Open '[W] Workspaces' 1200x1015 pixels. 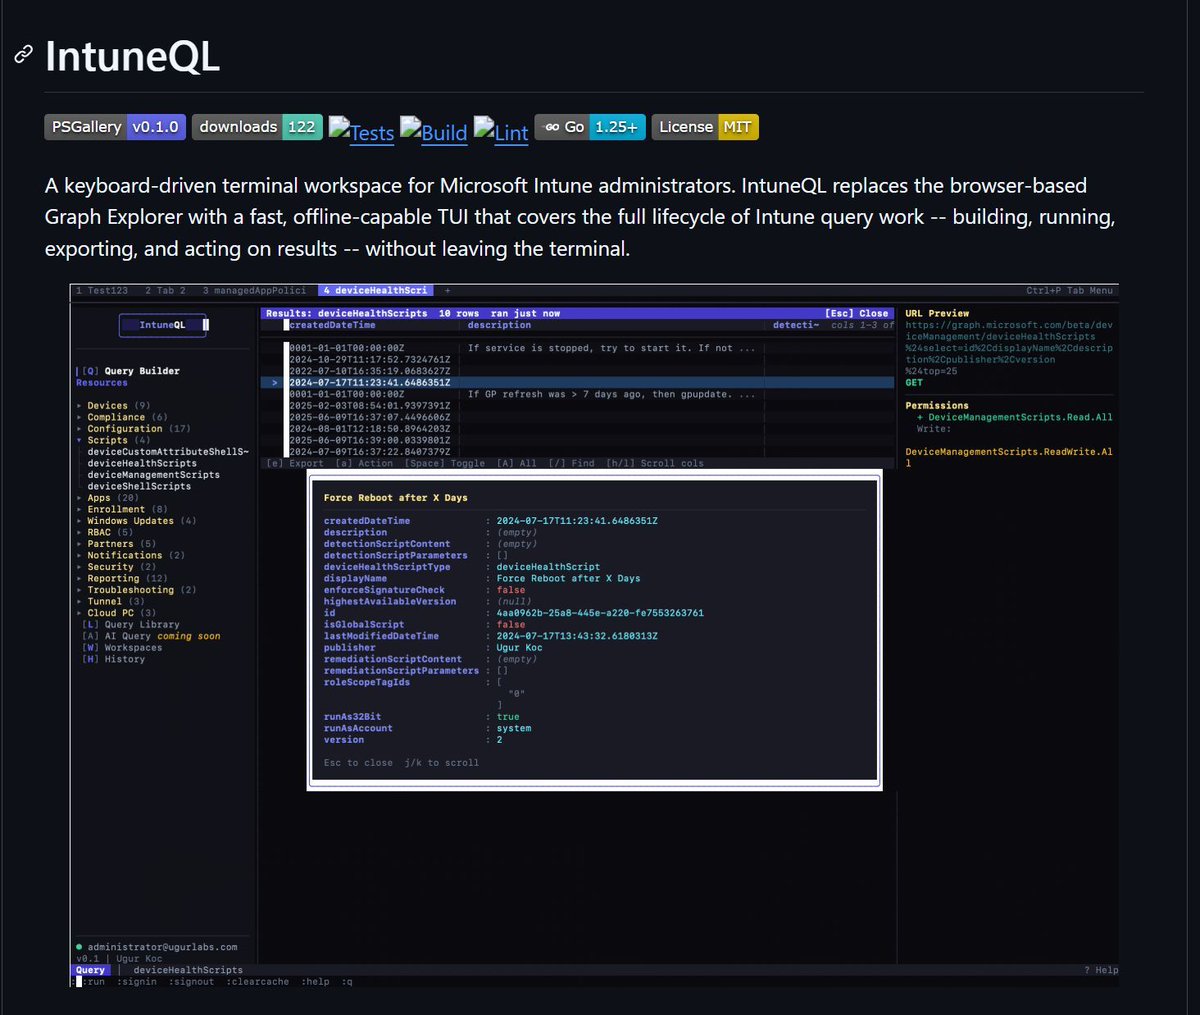pos(122,648)
